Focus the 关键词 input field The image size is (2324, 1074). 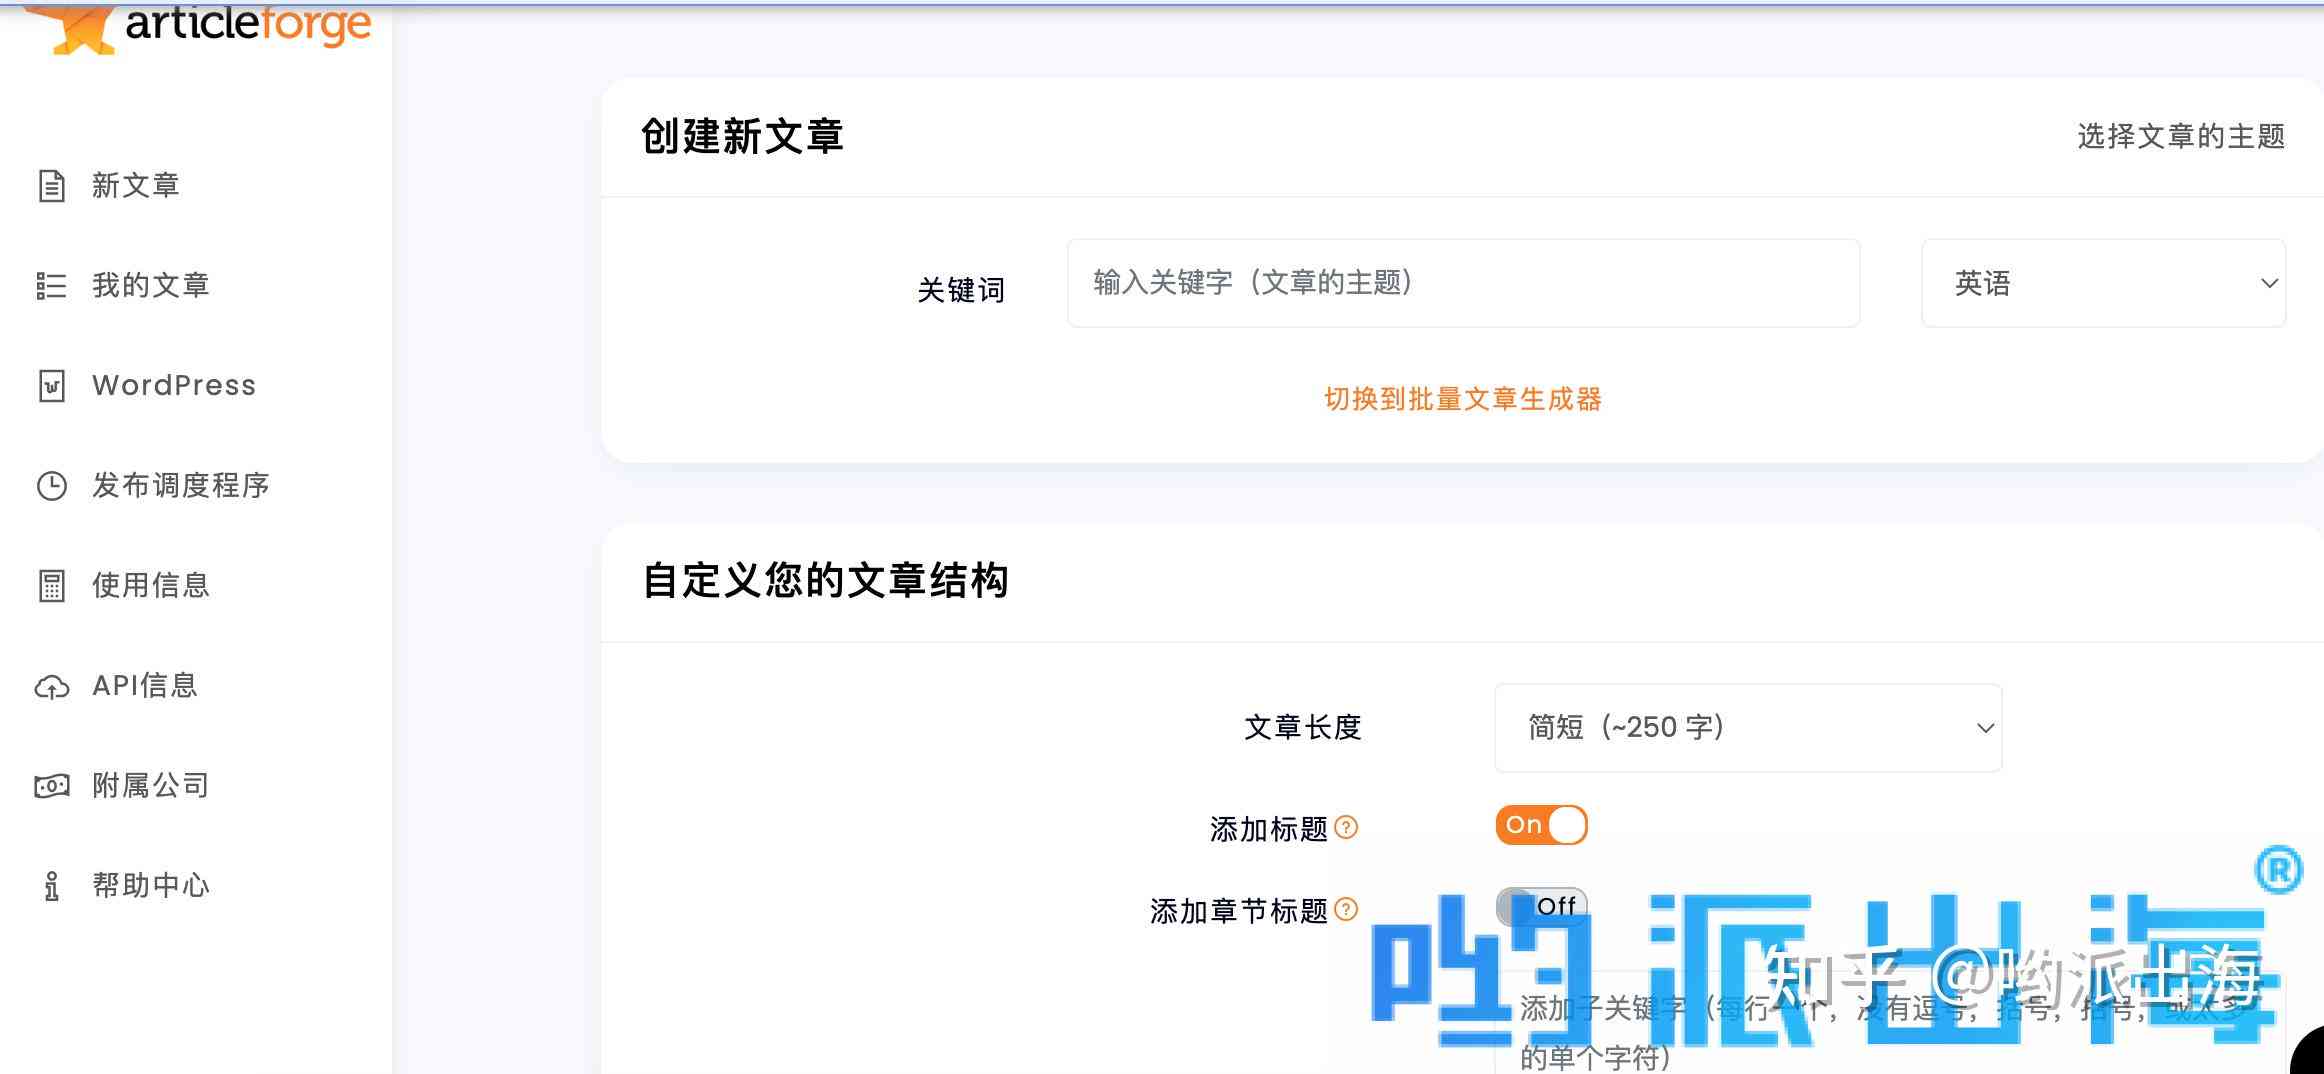1463,283
